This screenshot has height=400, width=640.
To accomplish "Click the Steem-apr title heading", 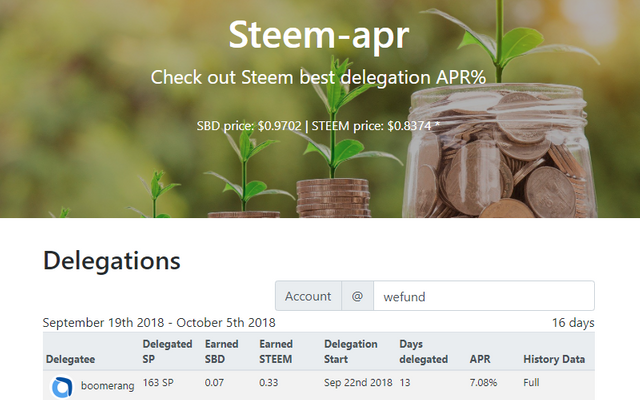I will pos(319,34).
